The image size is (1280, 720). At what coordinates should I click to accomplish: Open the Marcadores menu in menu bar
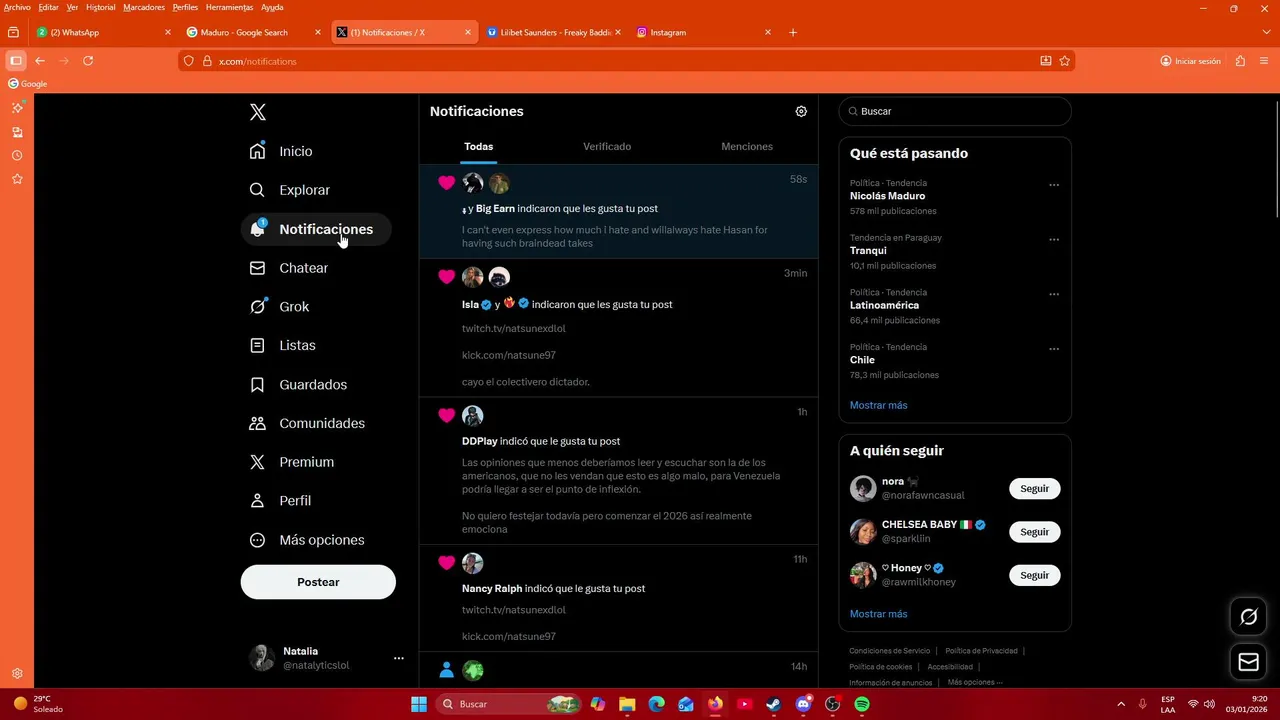(x=144, y=7)
